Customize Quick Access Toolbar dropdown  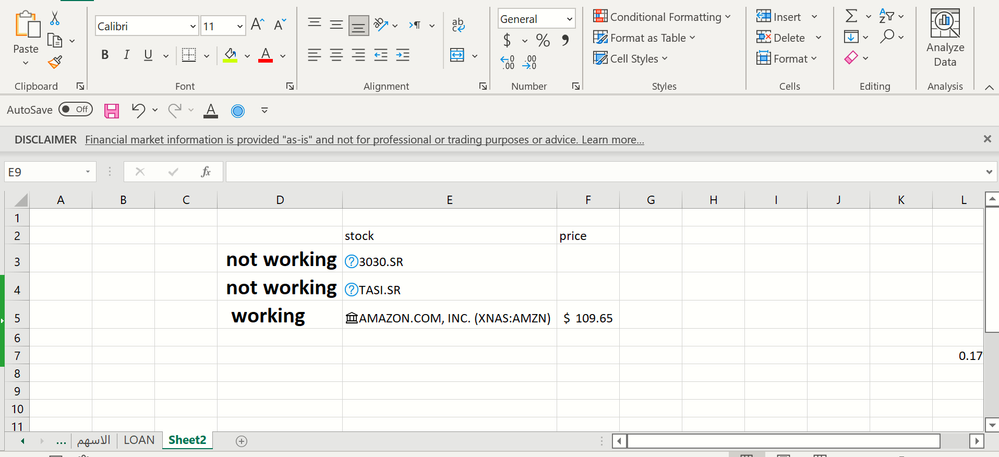tap(264, 110)
